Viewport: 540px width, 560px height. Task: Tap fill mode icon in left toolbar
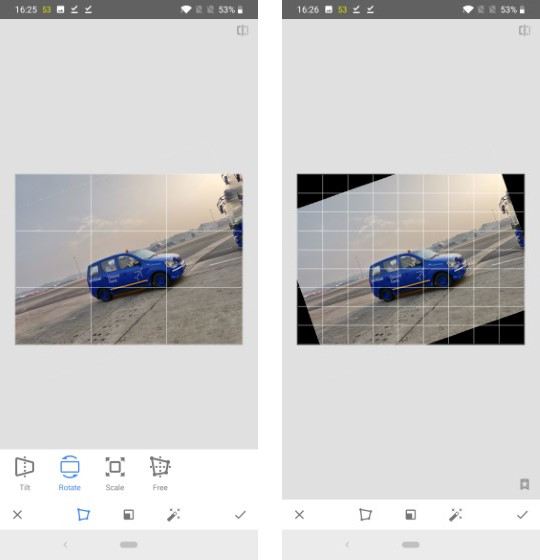[129, 515]
